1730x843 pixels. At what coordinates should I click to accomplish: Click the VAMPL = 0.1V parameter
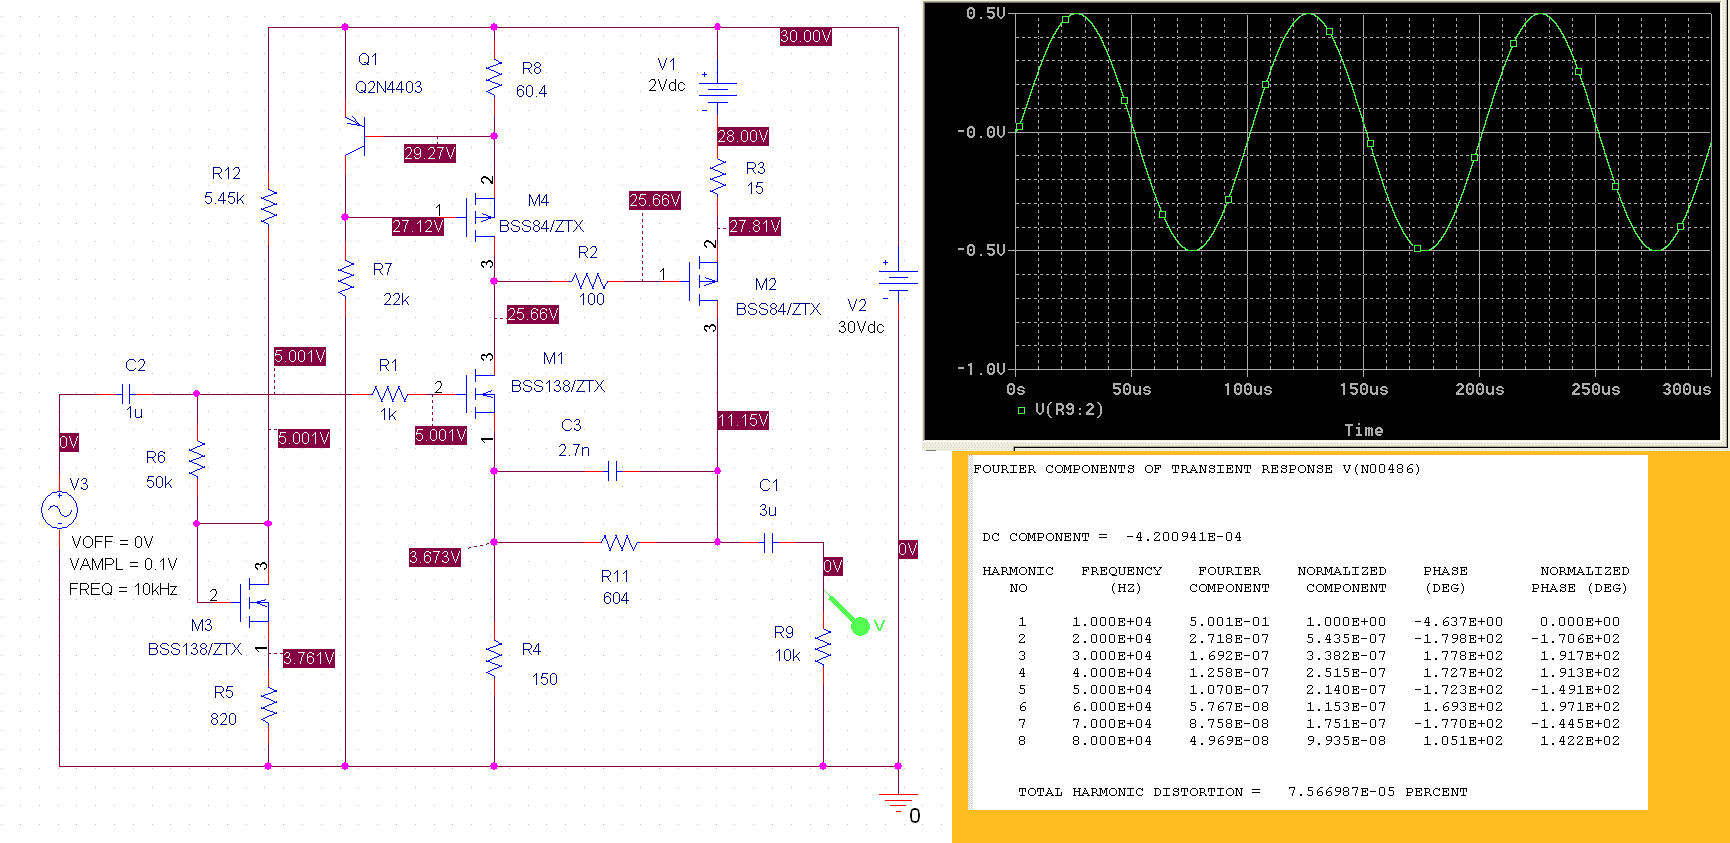123,565
